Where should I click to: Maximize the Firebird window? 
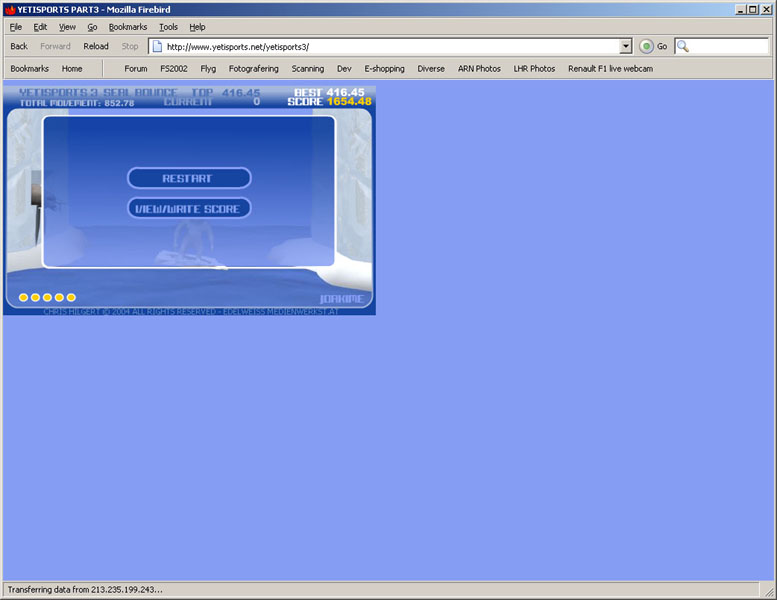point(753,9)
